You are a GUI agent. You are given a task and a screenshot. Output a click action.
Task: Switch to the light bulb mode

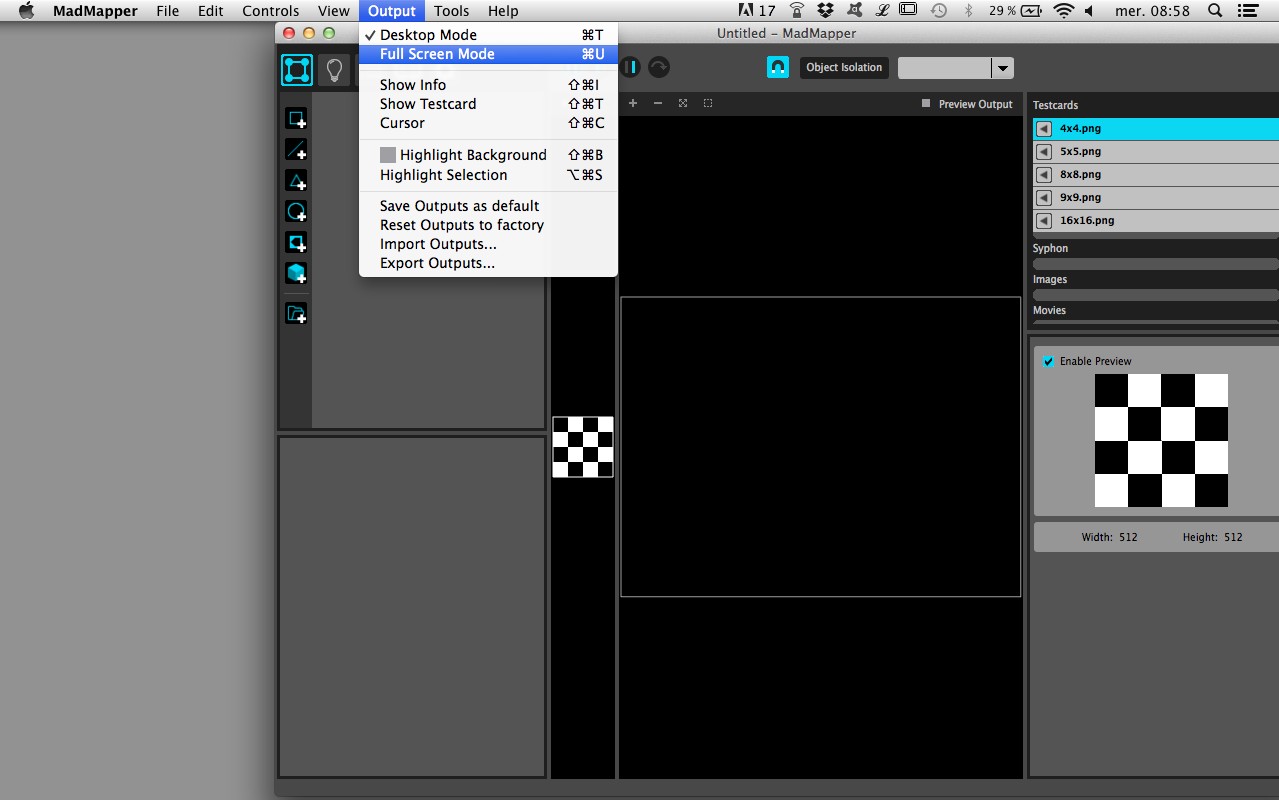pyautogui.click(x=334, y=69)
